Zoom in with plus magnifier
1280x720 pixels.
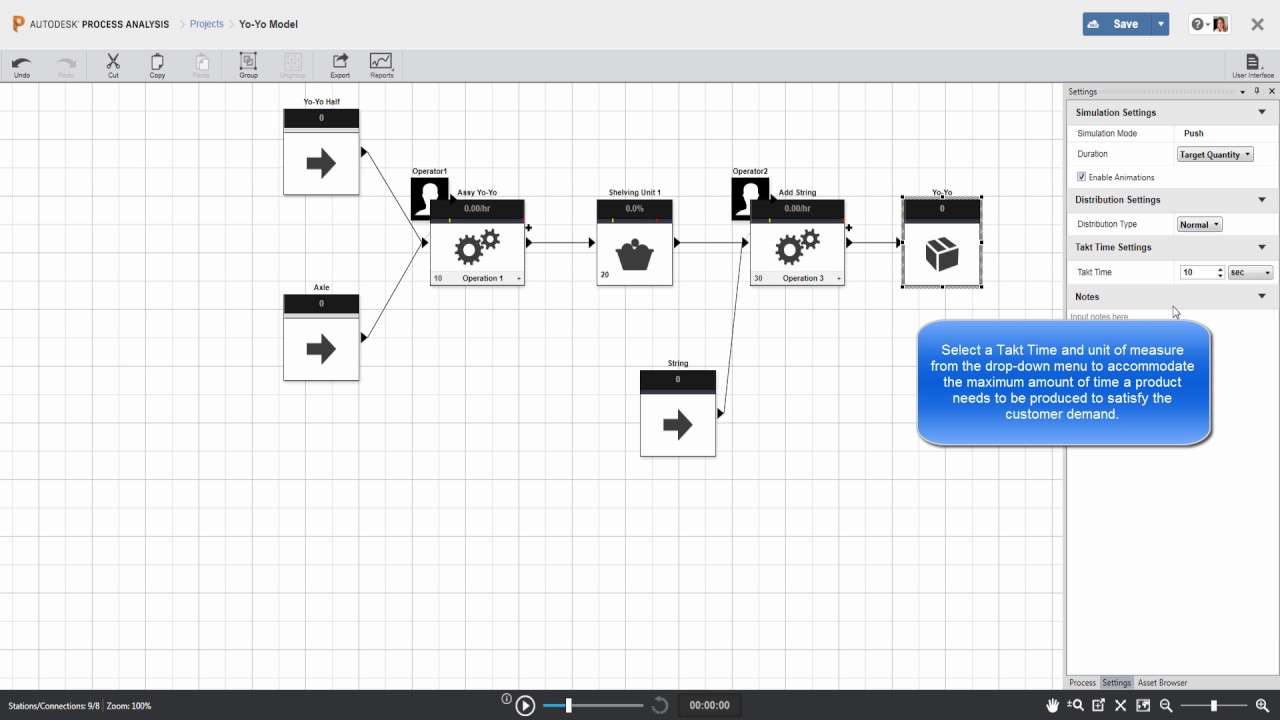[x=1262, y=705]
